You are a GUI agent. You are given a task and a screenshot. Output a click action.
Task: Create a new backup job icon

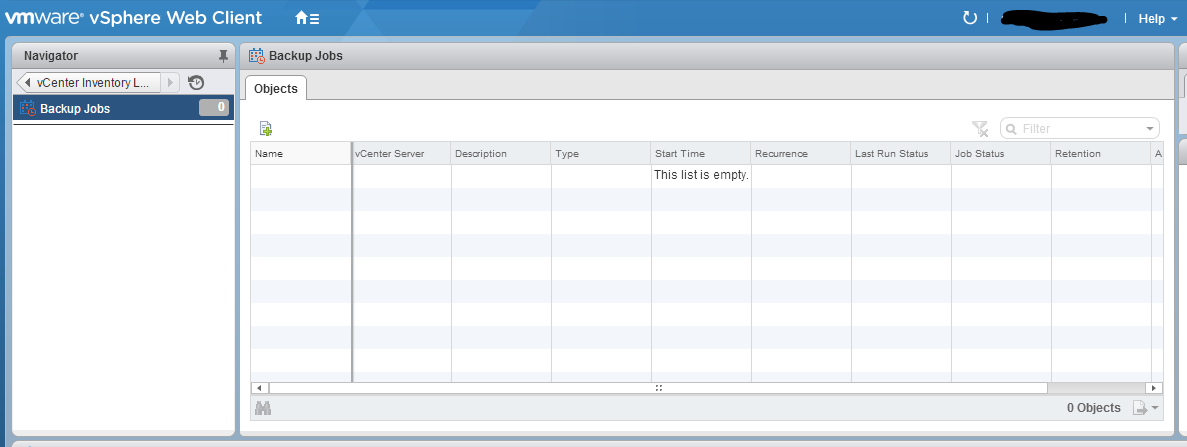266,129
